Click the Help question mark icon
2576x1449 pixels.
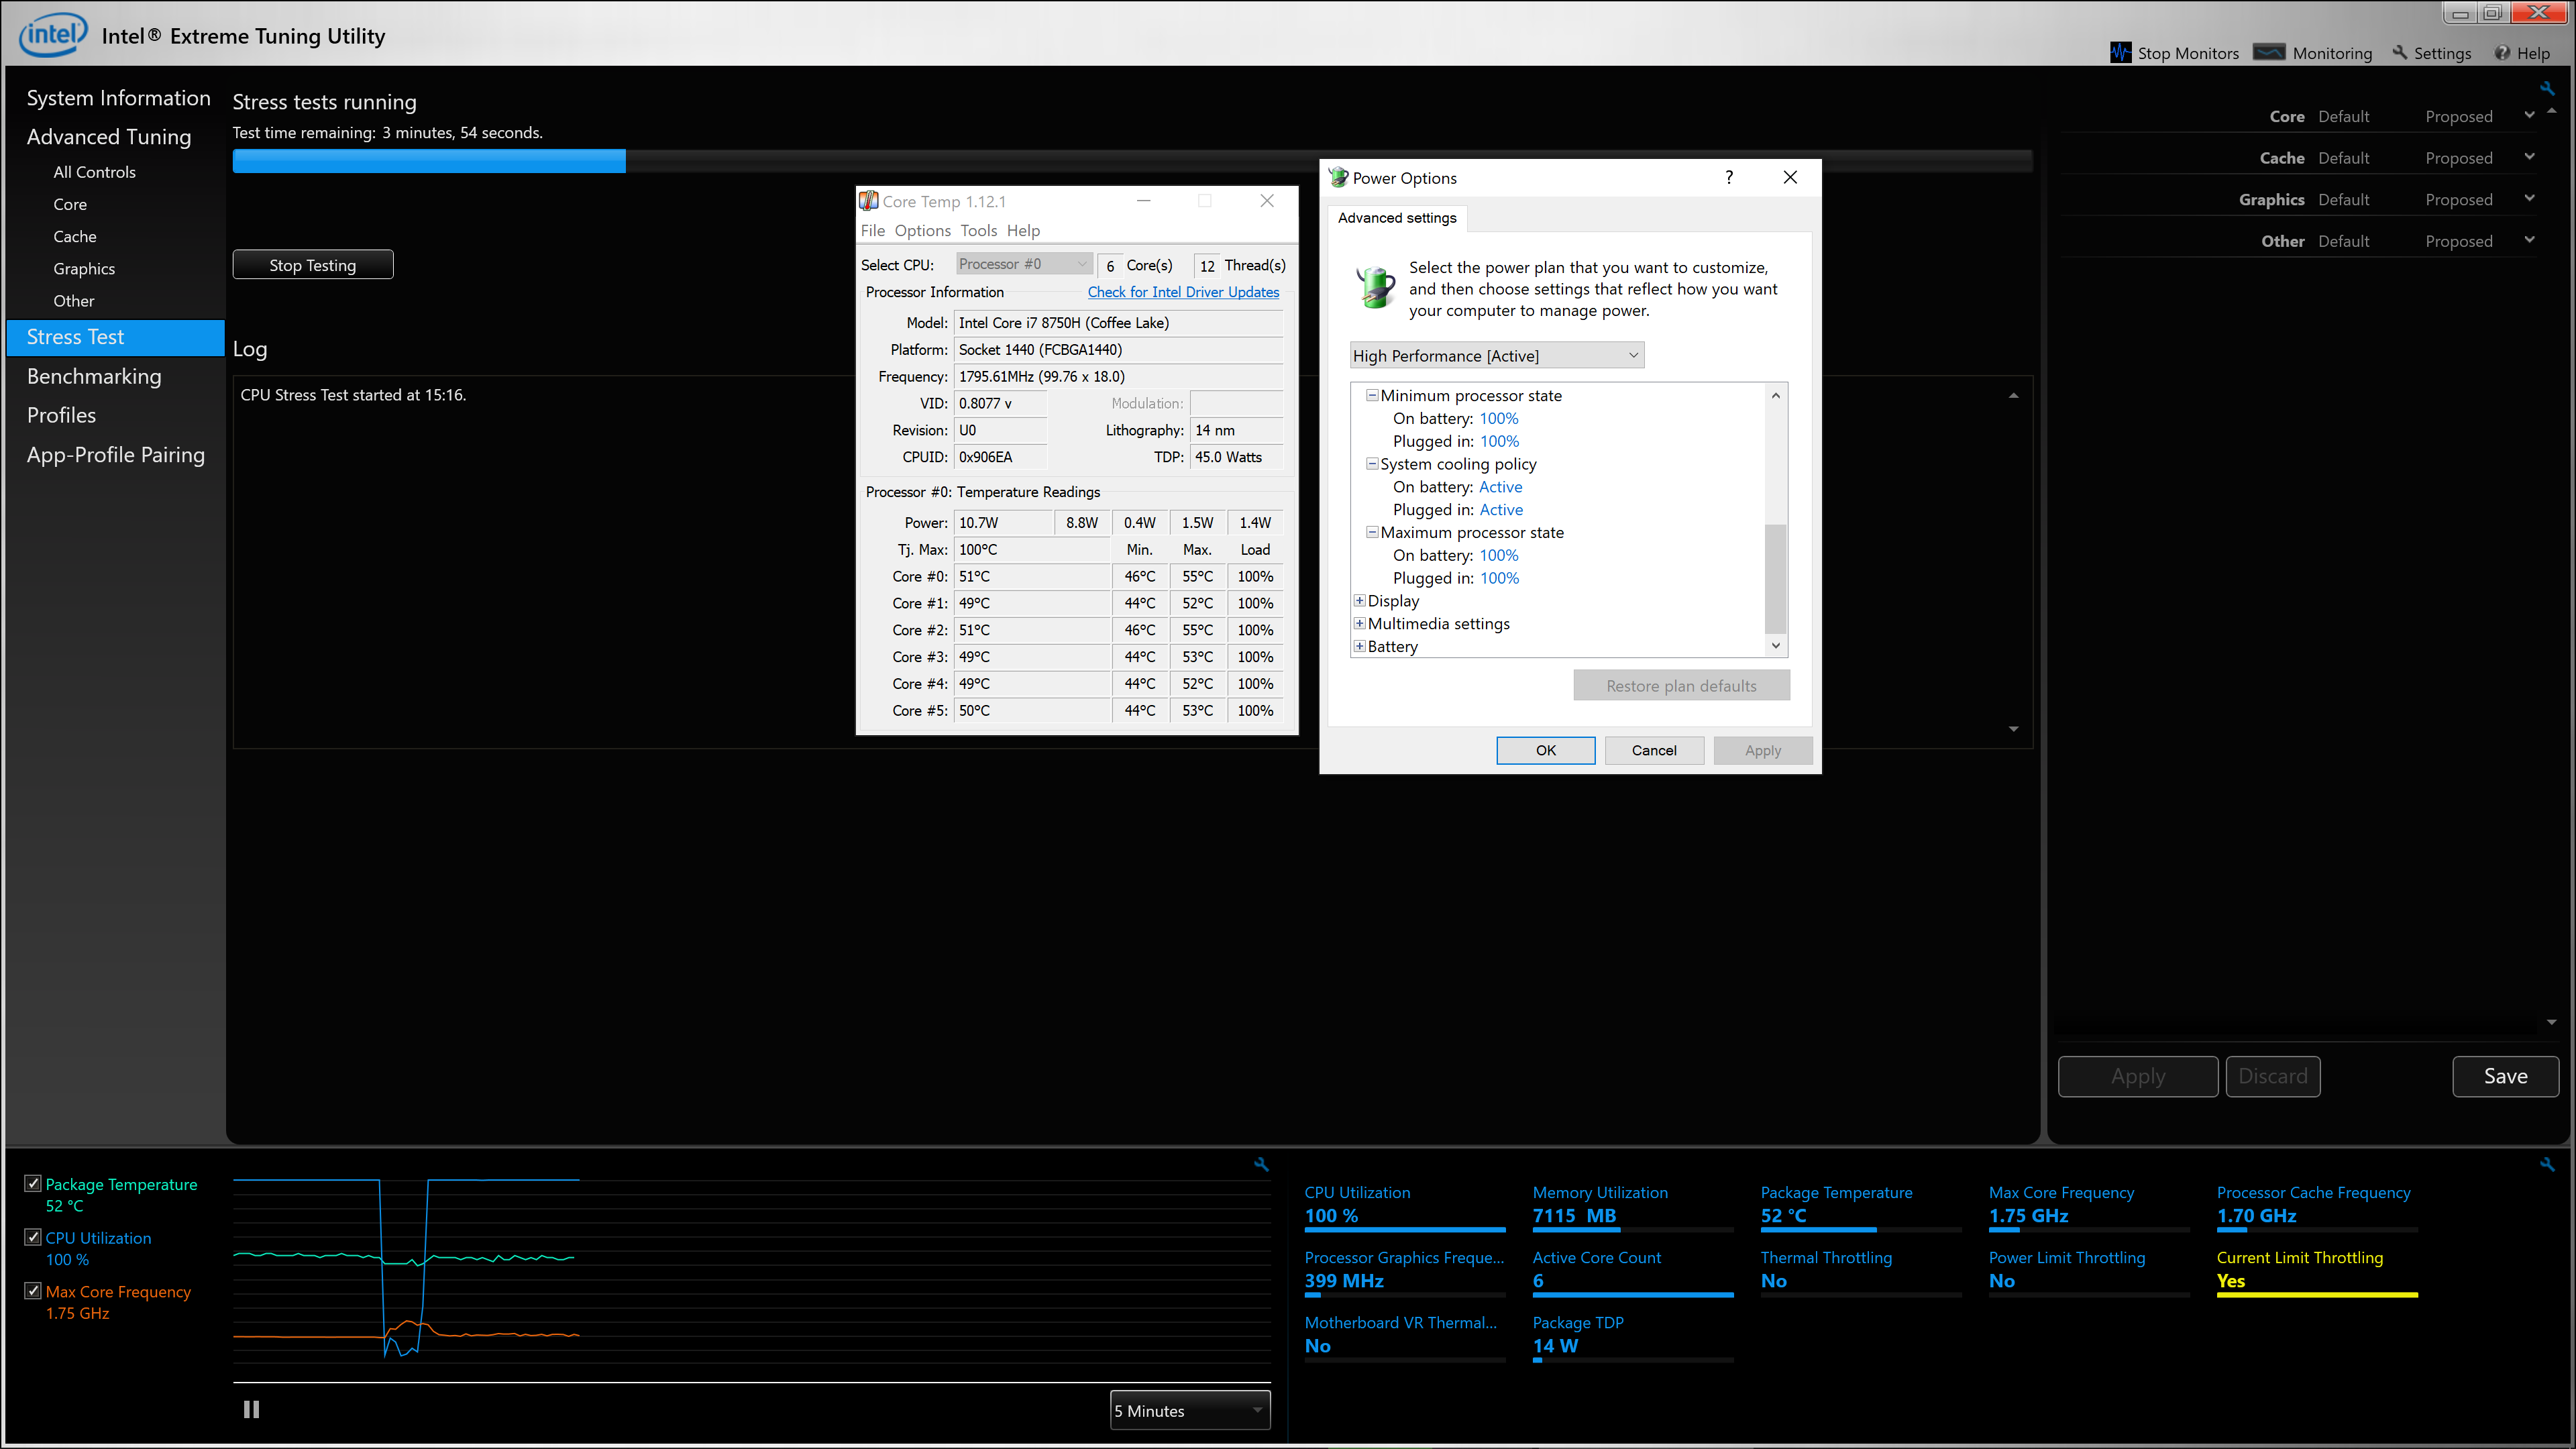pos(2502,53)
